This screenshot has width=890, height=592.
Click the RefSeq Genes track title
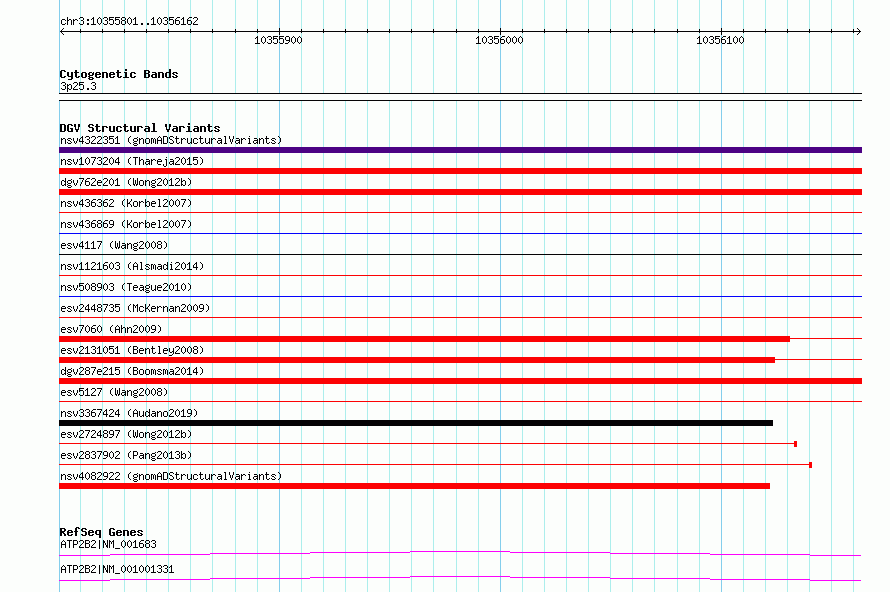101,532
